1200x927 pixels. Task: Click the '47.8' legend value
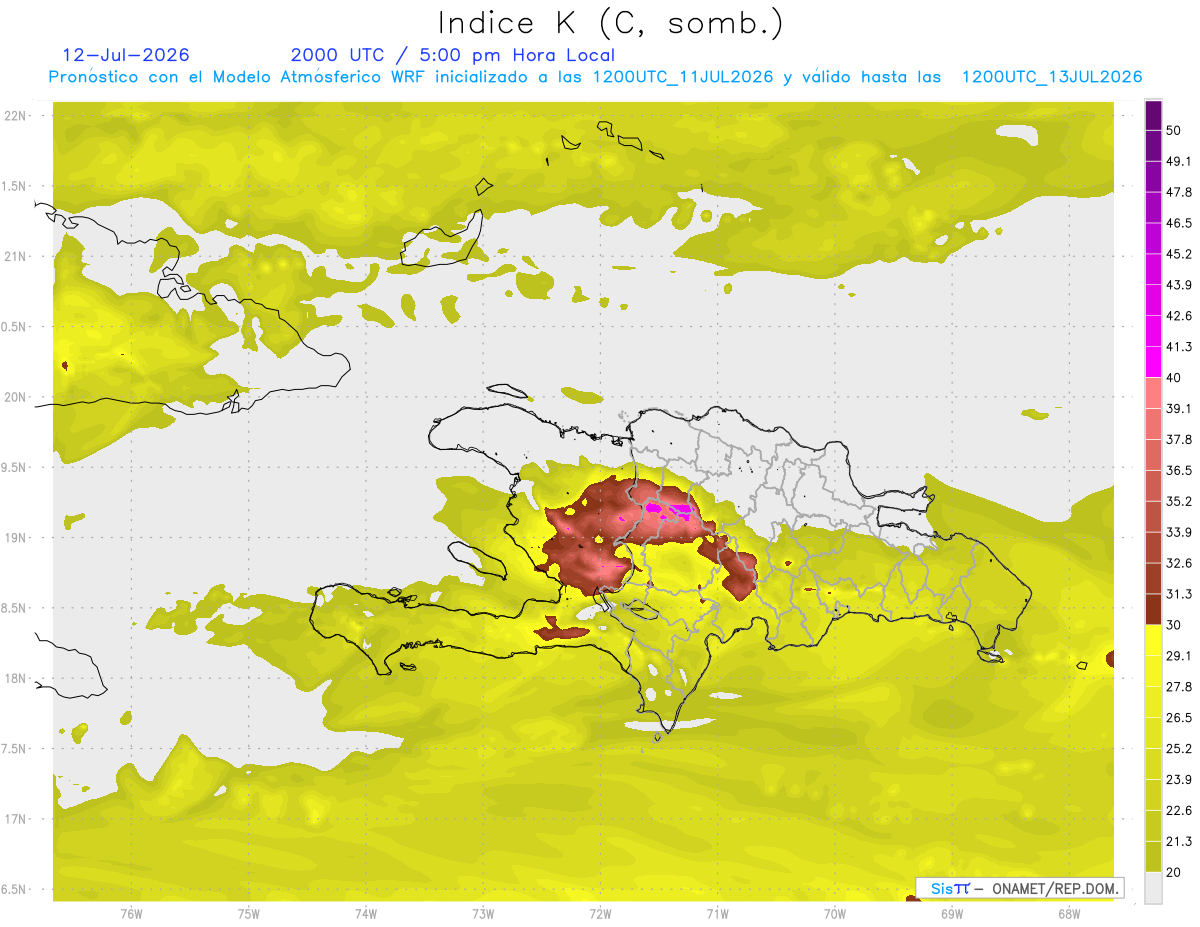[x=1179, y=192]
